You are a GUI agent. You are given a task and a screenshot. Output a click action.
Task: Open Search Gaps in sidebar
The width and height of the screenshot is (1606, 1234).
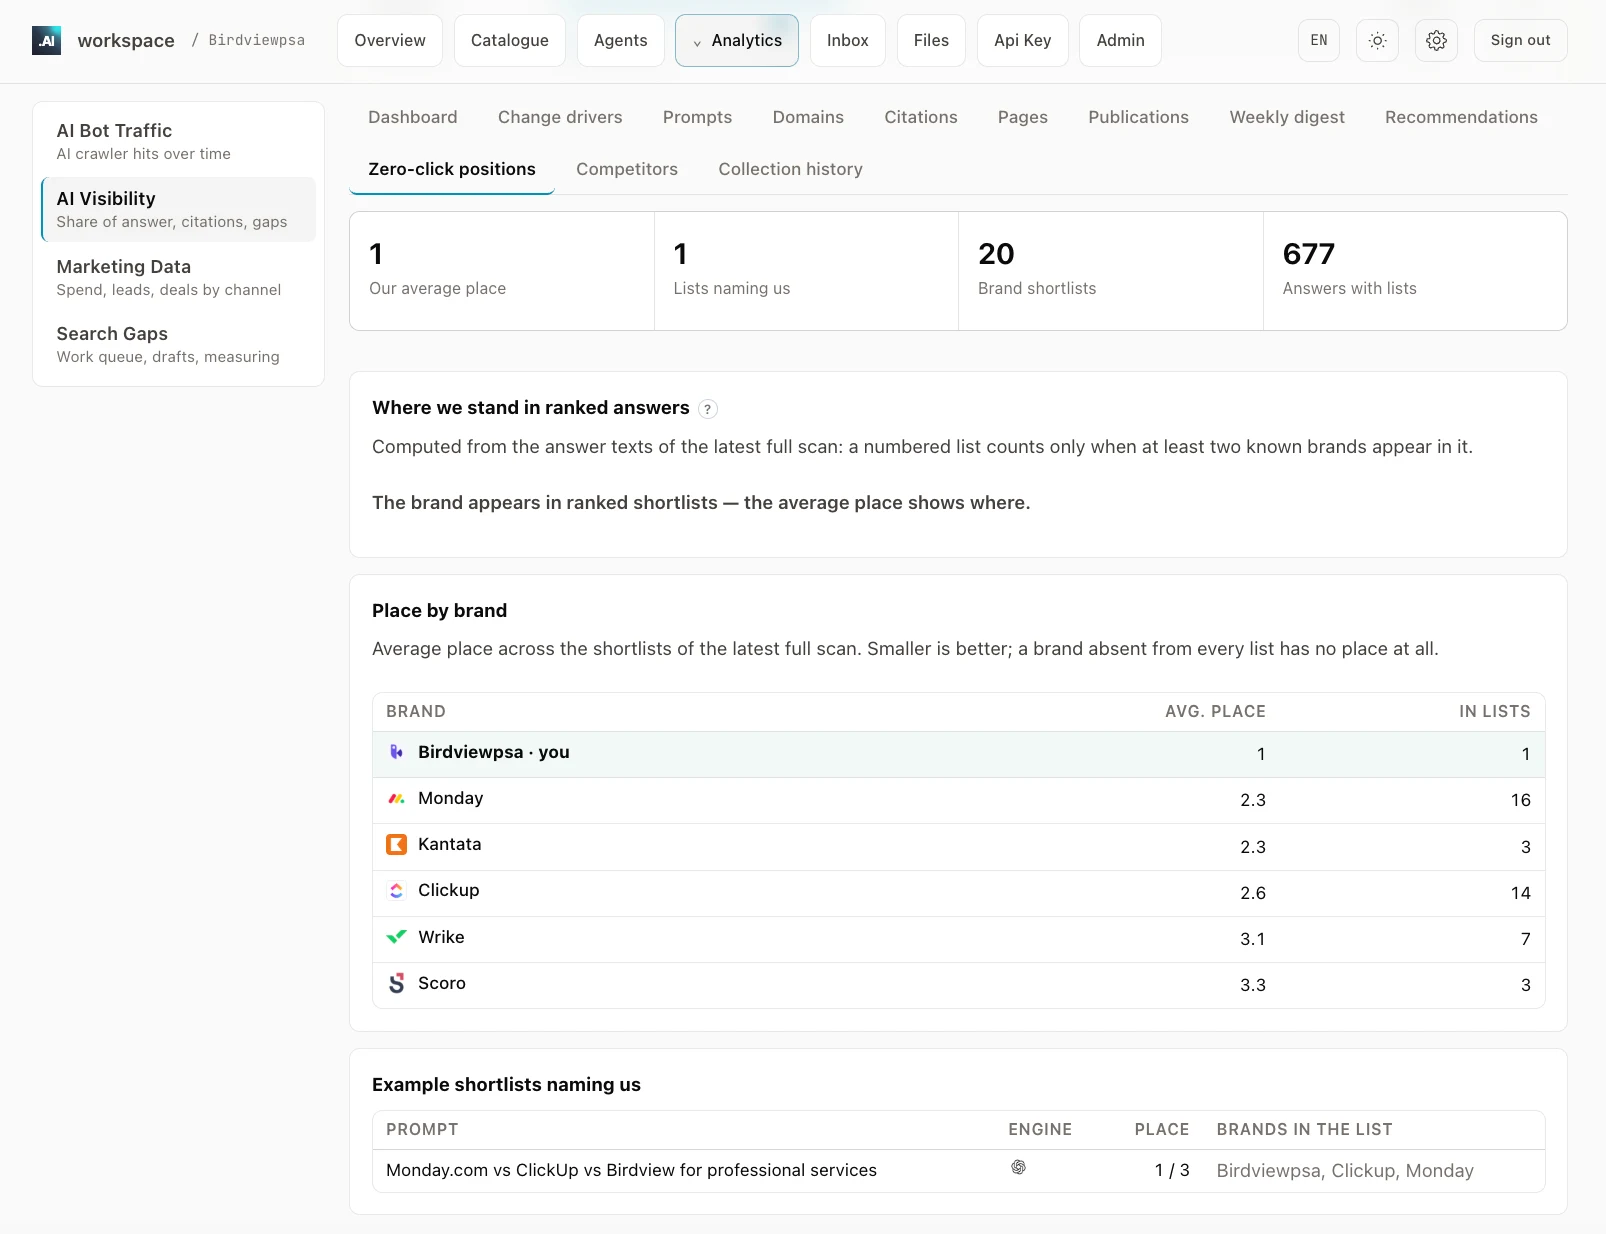coord(178,344)
